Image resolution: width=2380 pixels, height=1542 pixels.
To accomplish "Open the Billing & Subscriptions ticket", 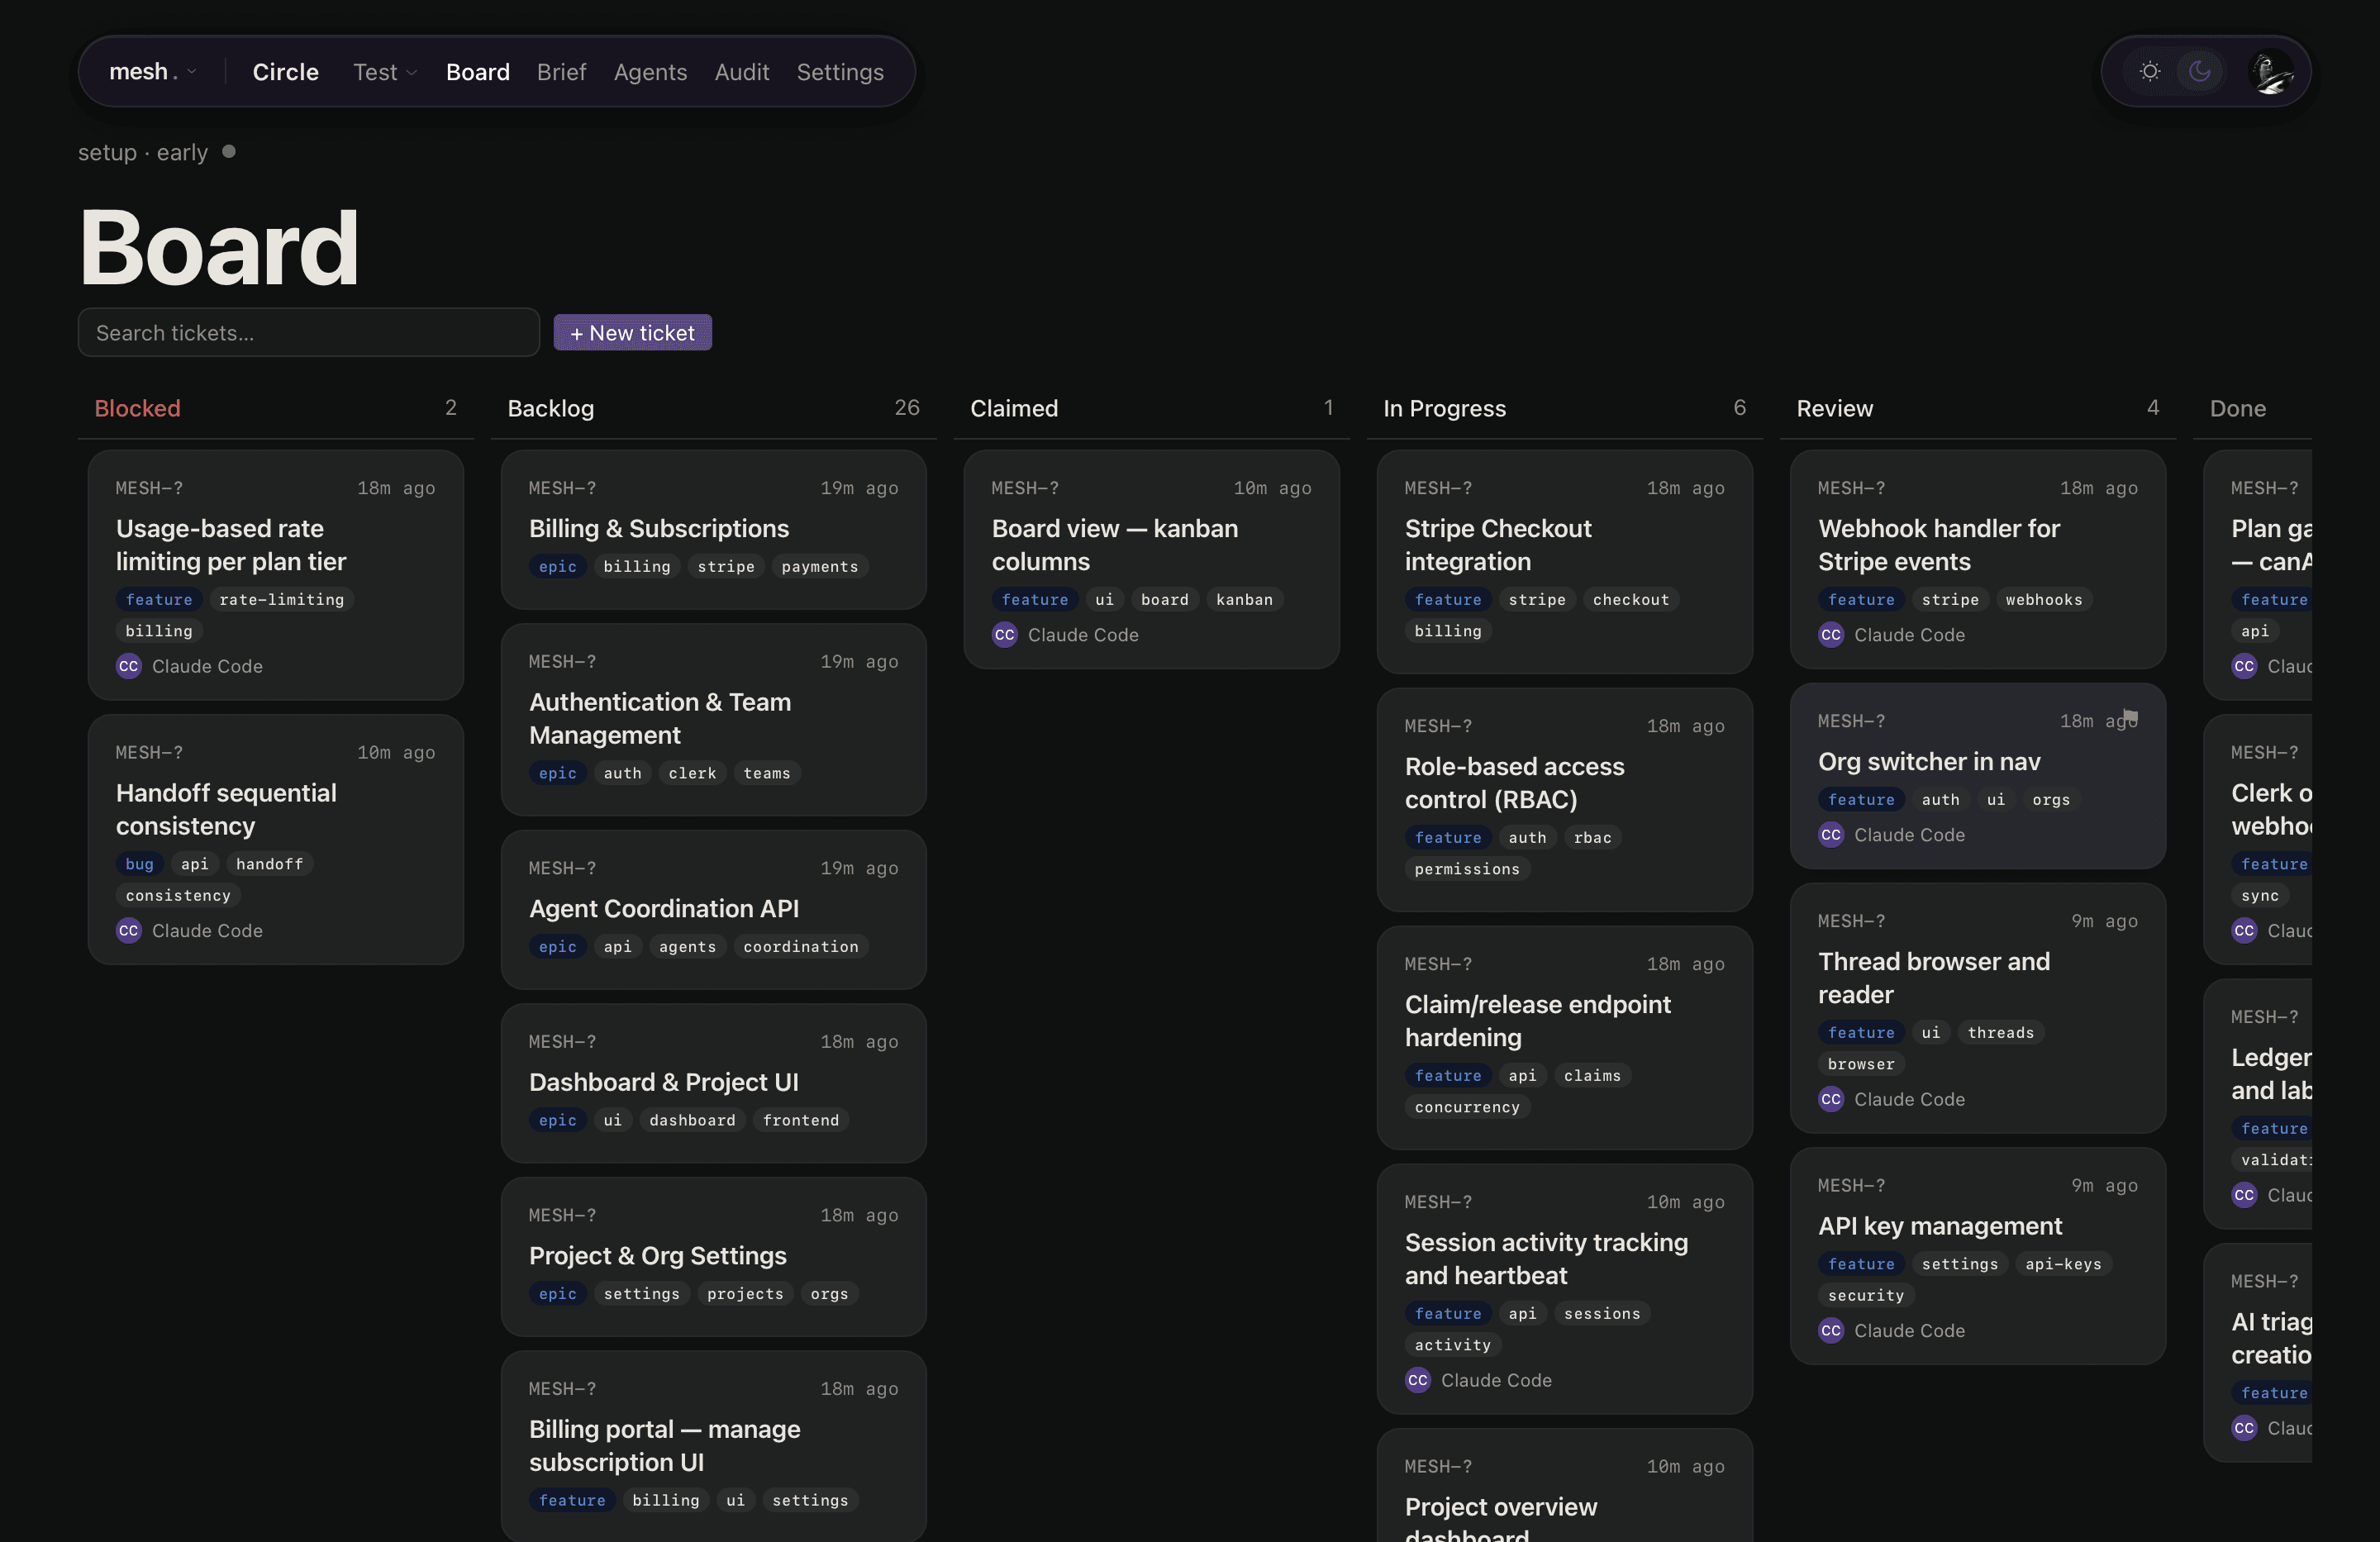I will (658, 528).
